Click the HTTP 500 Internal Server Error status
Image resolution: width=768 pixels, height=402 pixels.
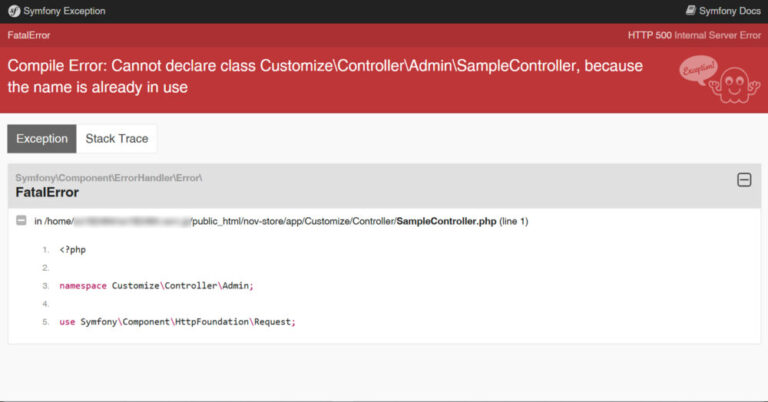[694, 35]
